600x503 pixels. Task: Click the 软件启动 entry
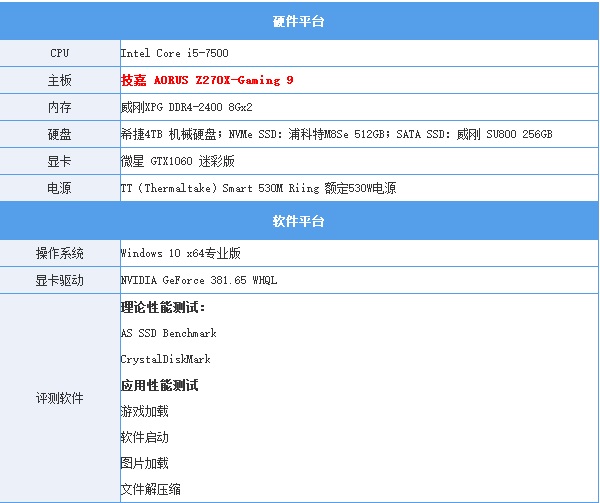(144, 437)
